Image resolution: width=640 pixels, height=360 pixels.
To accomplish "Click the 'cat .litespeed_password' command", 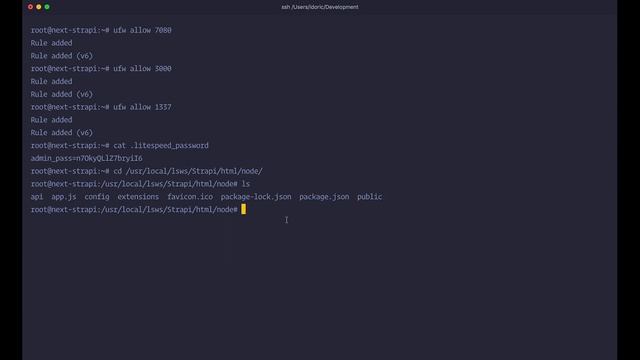I will point(161,145).
